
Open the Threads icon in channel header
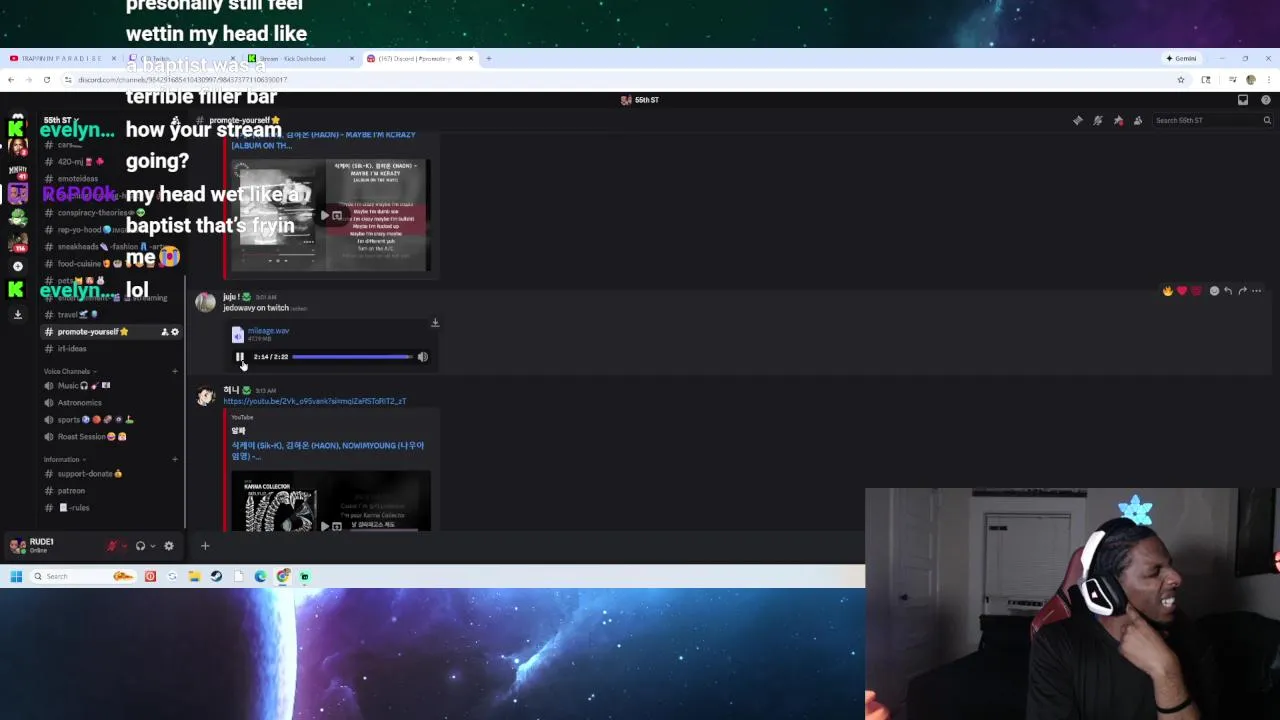click(x=1077, y=120)
